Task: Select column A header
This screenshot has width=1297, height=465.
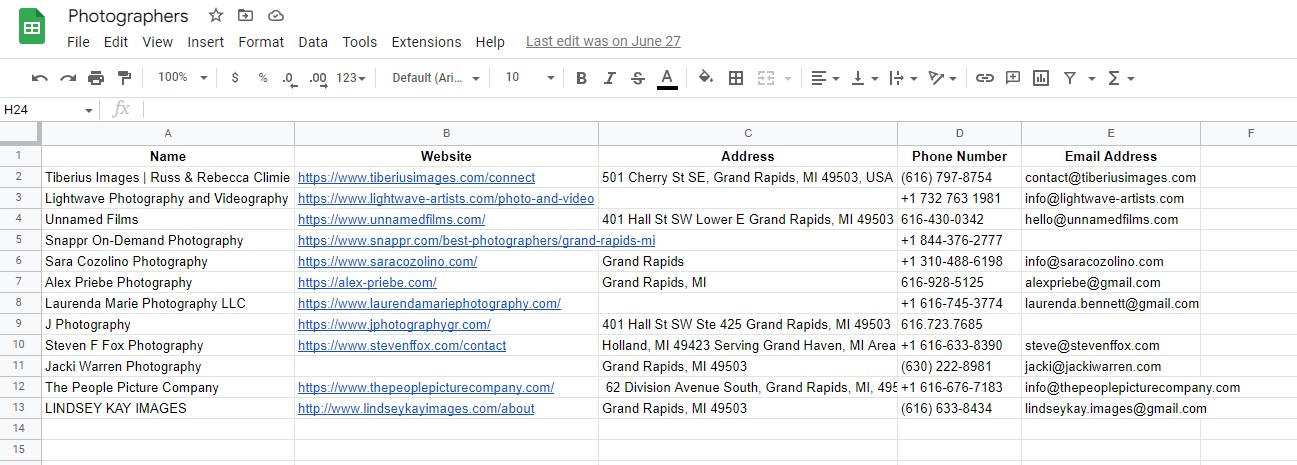Action: [168, 133]
